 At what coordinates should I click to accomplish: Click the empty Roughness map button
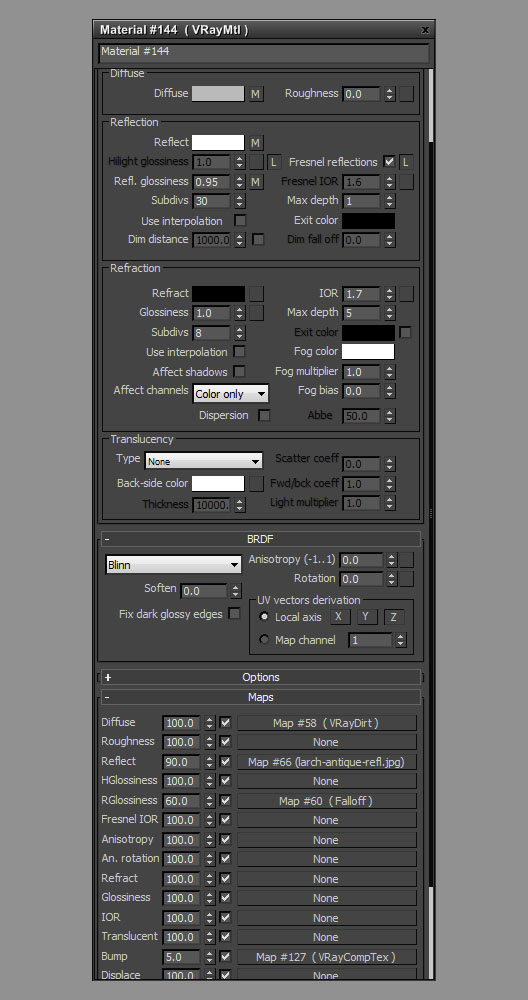pyautogui.click(x=406, y=94)
